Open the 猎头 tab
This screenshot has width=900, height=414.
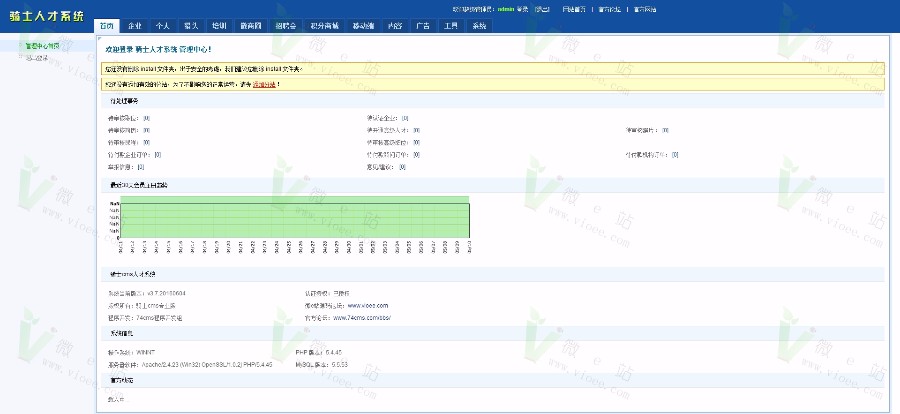point(191,26)
